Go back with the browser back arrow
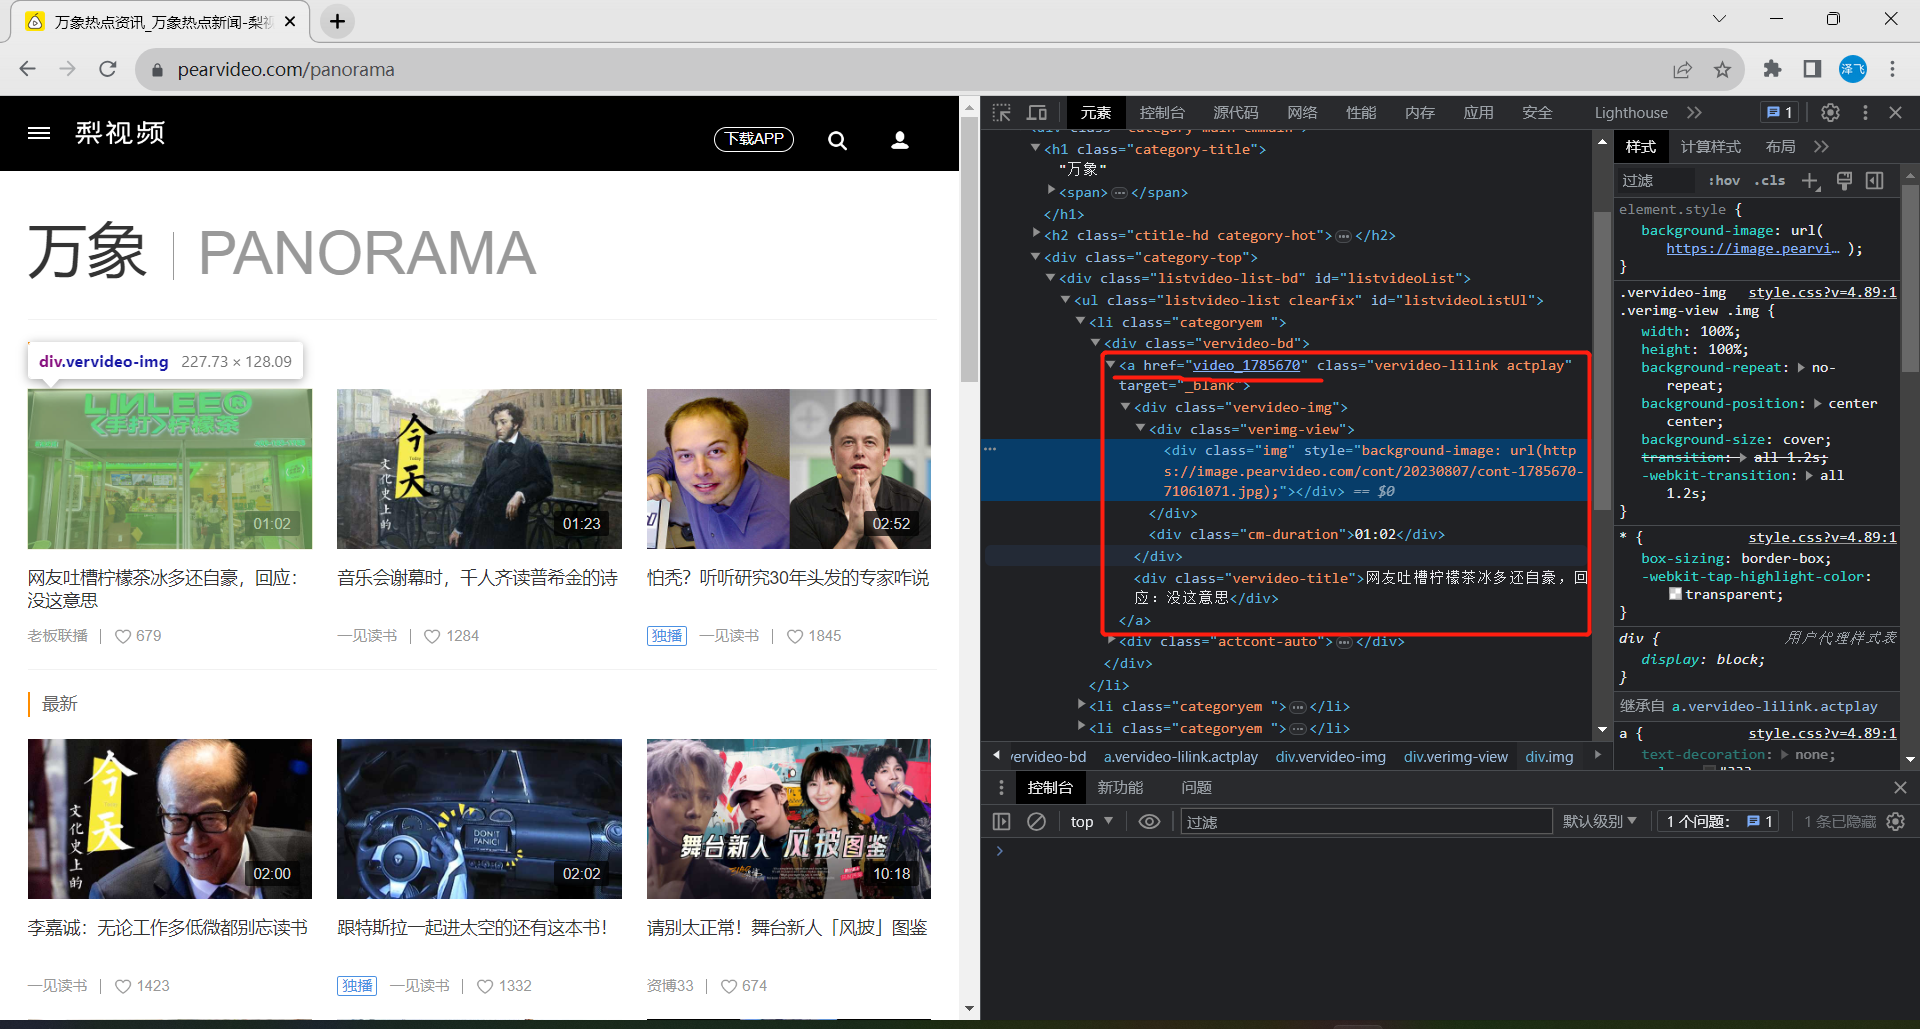This screenshot has height=1029, width=1920. (28, 69)
